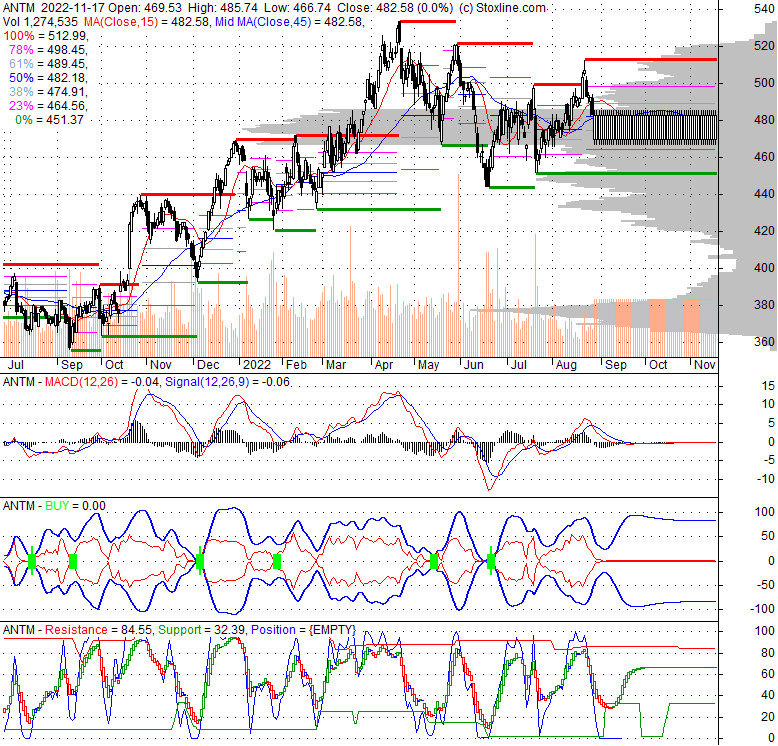Screen dimensions: 778x746
Task: Select the May month label on time axis
Action: [x=428, y=365]
